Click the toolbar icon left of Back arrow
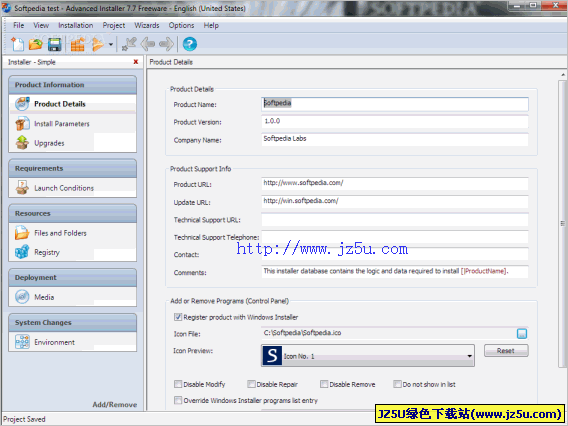 click(129, 44)
